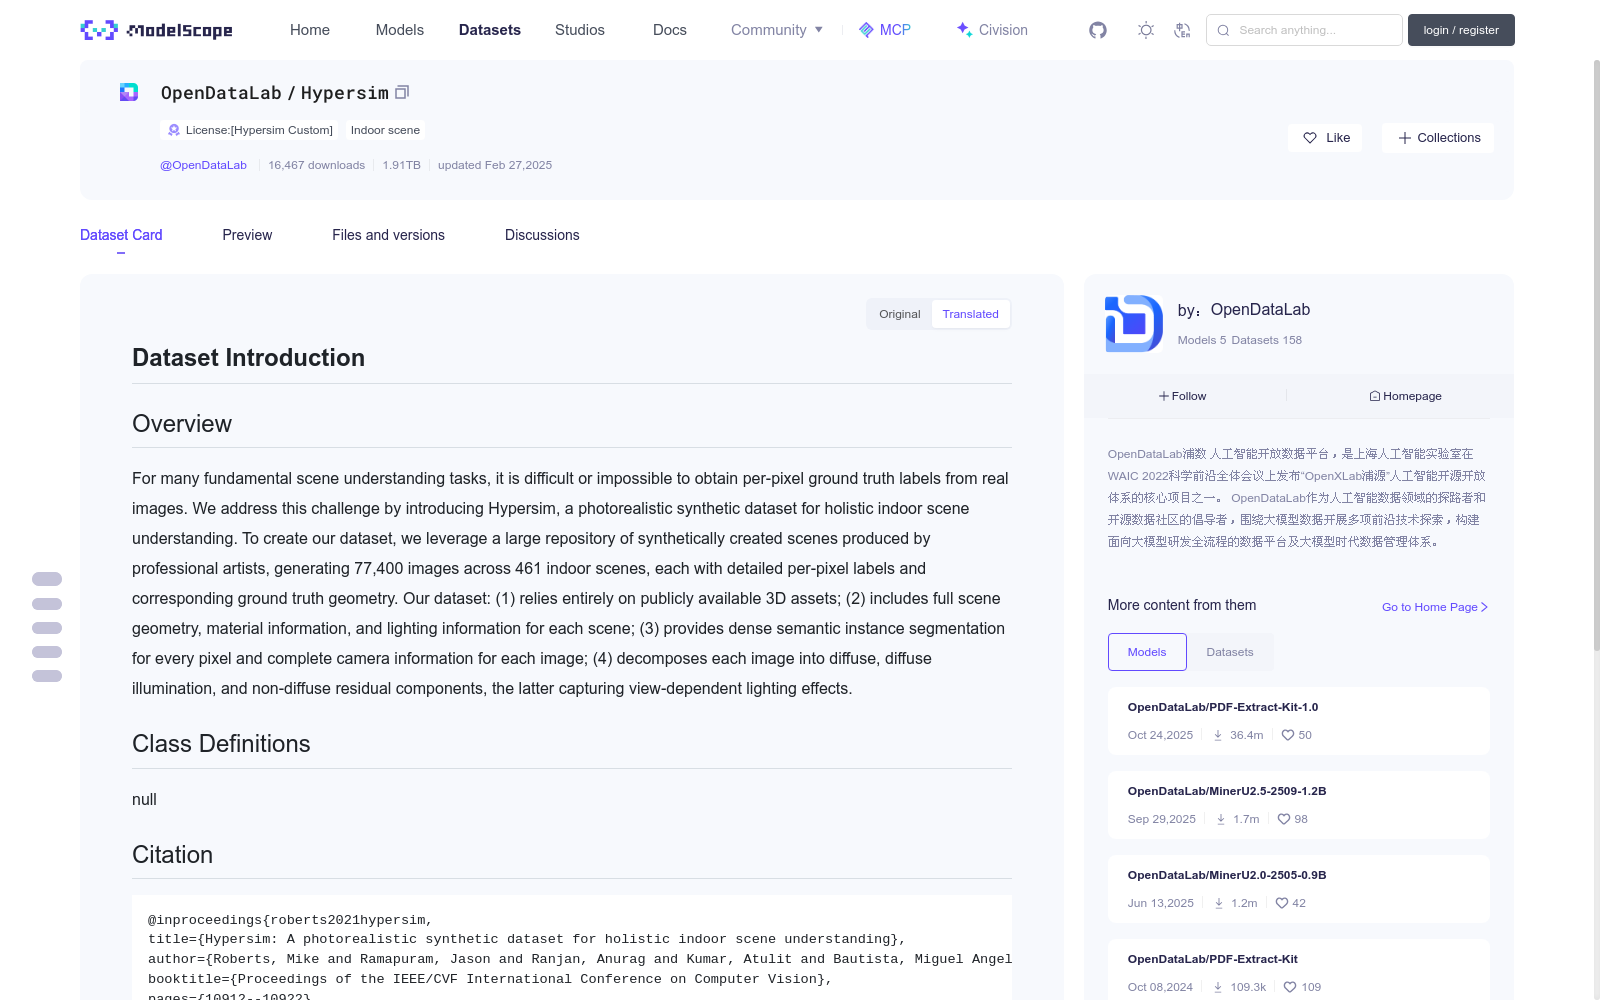1600x1000 pixels.
Task: Click download icon on PDF-Extract-Kit card
Action: pyautogui.click(x=1218, y=987)
